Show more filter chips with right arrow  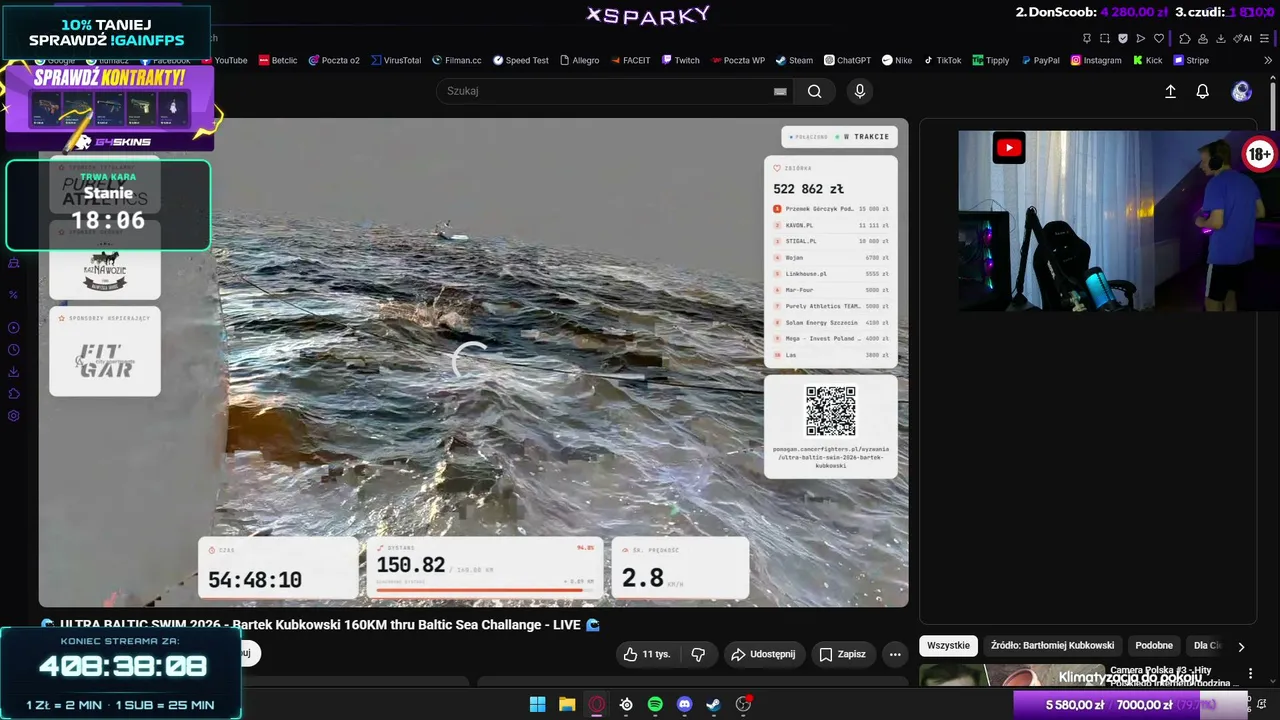click(x=1241, y=646)
